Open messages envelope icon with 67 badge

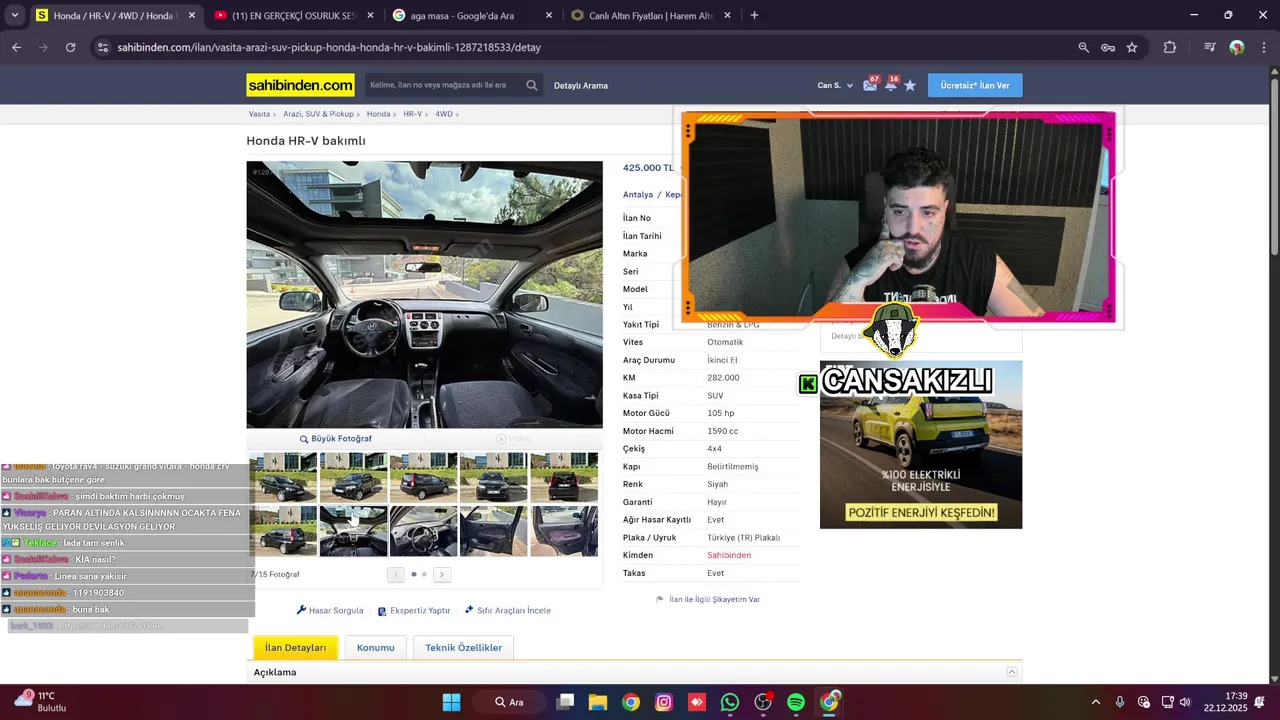[870, 85]
